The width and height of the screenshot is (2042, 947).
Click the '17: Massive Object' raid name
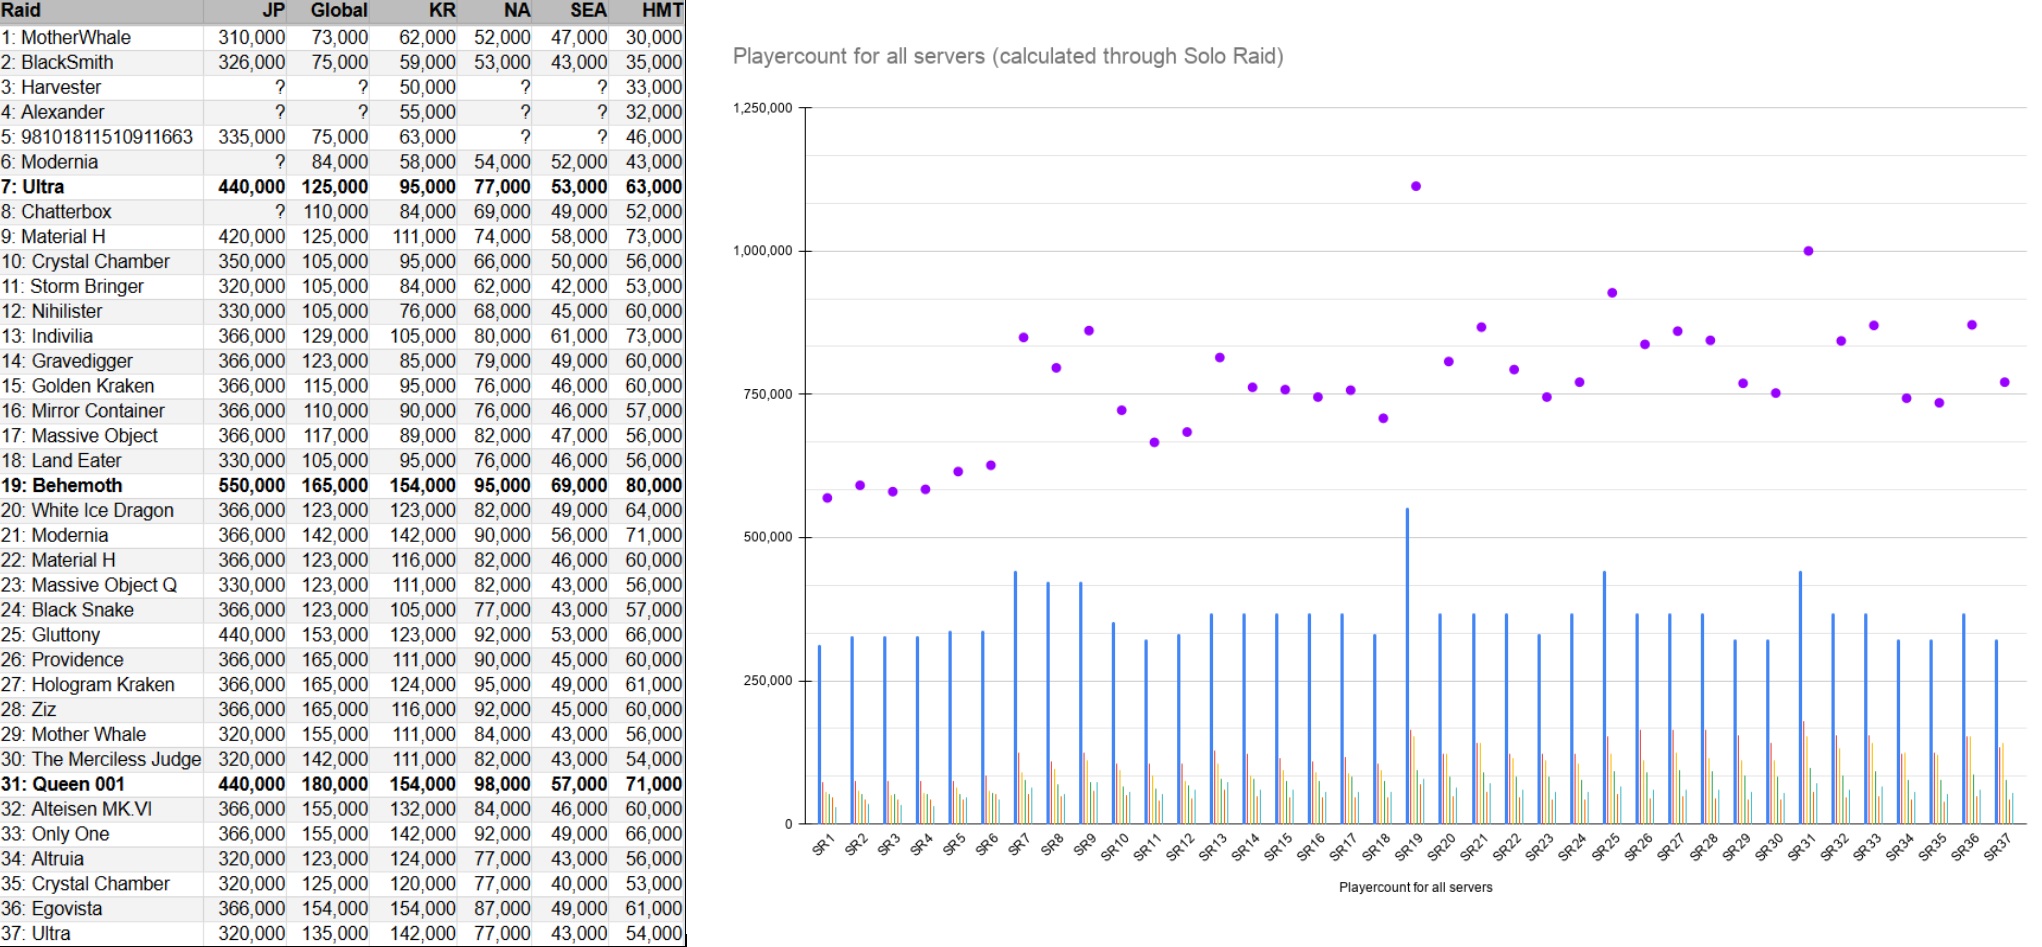pos(80,436)
